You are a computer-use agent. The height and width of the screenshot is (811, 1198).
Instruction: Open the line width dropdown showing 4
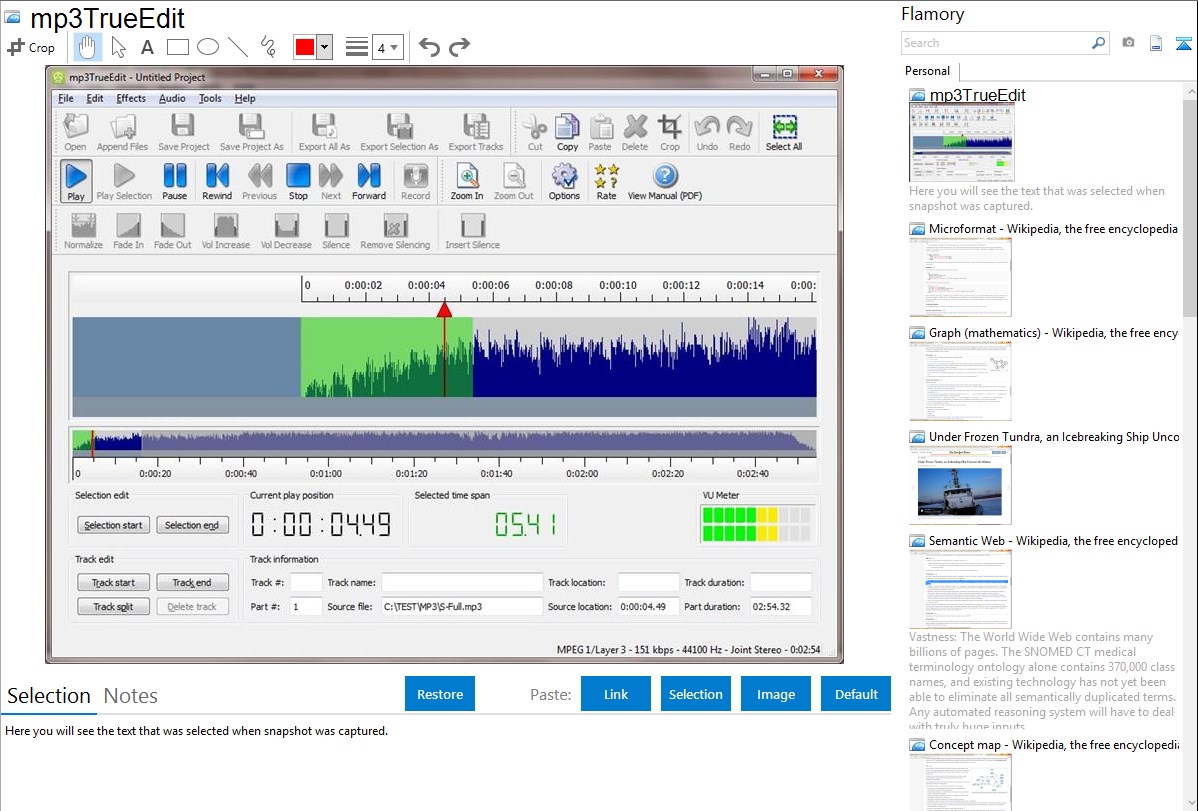click(x=387, y=47)
